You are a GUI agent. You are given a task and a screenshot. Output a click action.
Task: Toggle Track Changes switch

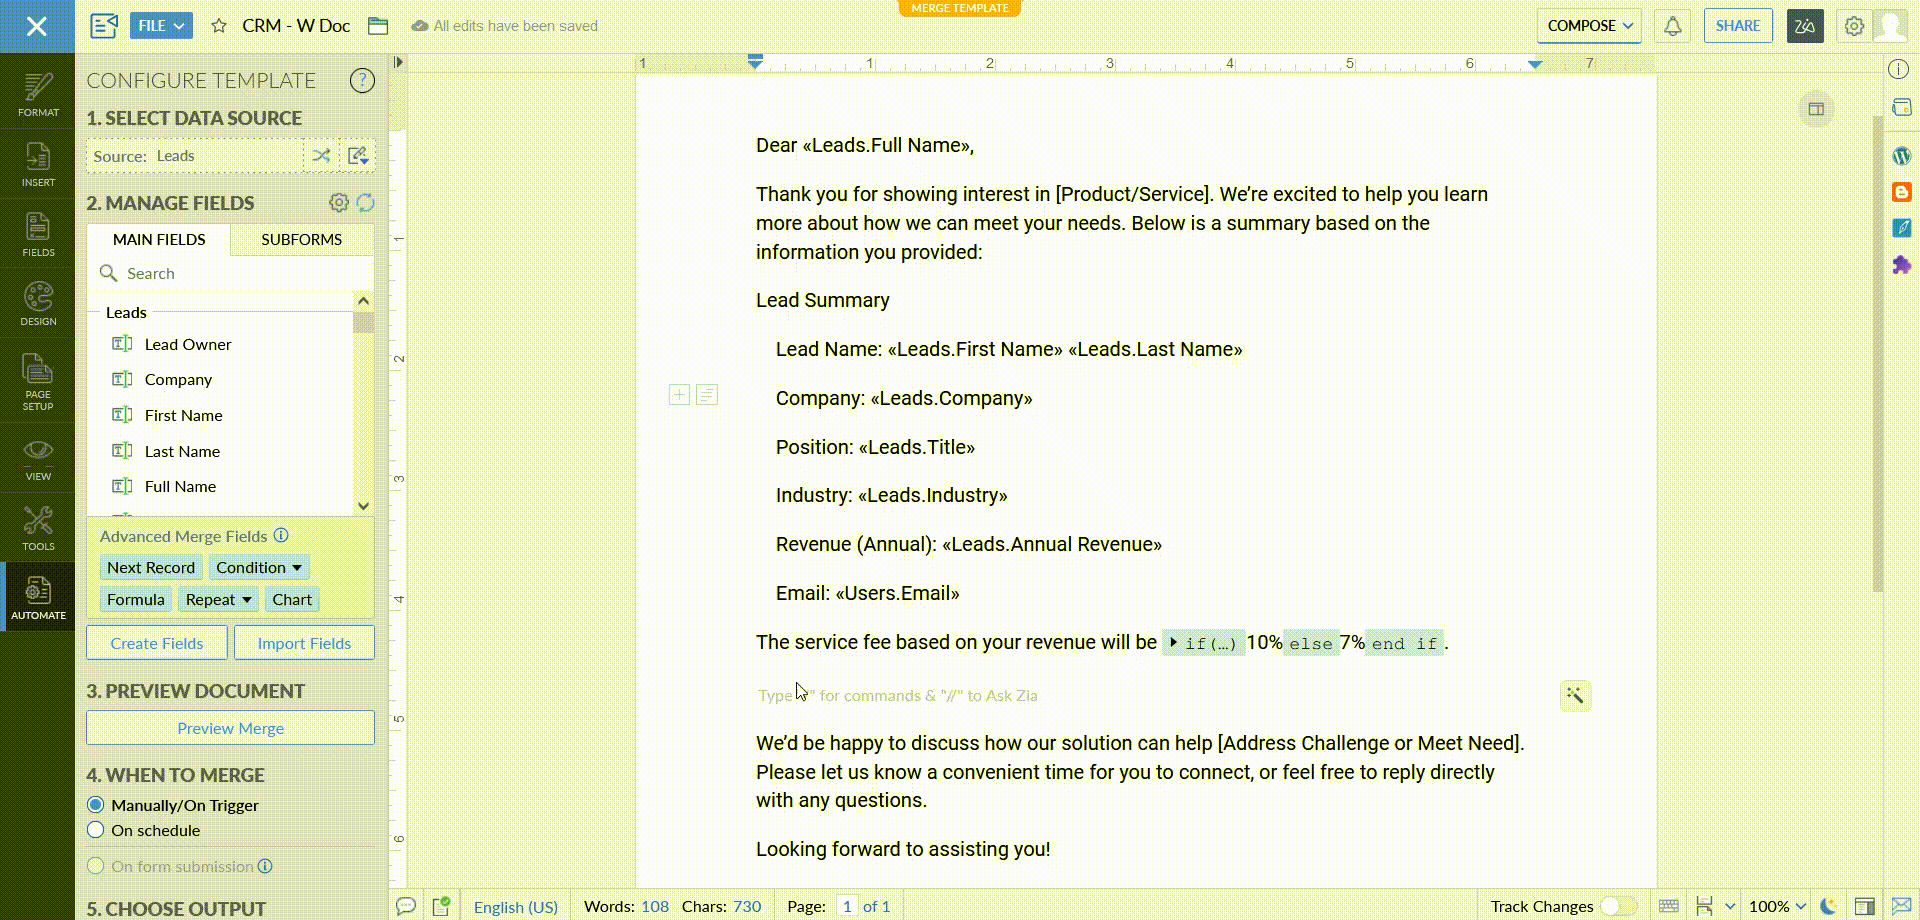click(1616, 906)
